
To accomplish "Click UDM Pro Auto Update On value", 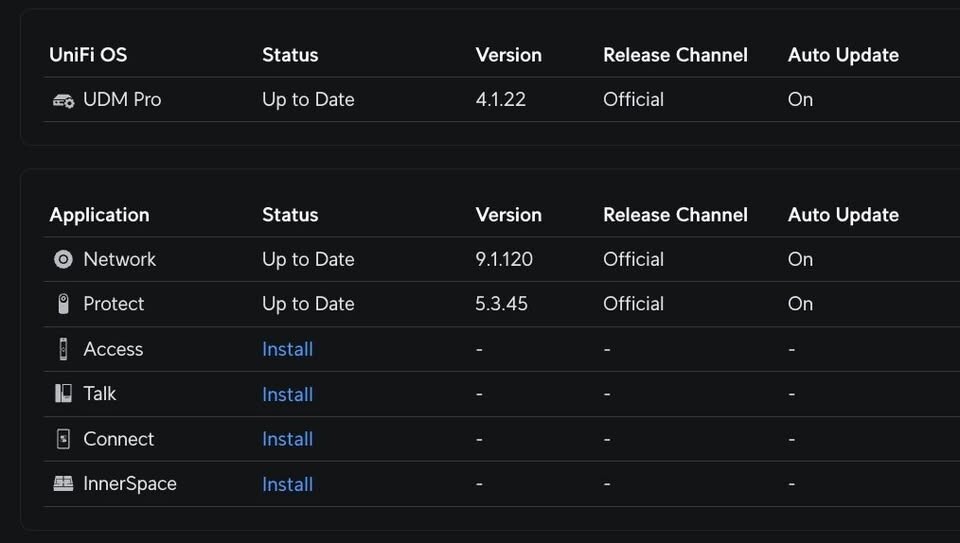I will click(x=800, y=99).
